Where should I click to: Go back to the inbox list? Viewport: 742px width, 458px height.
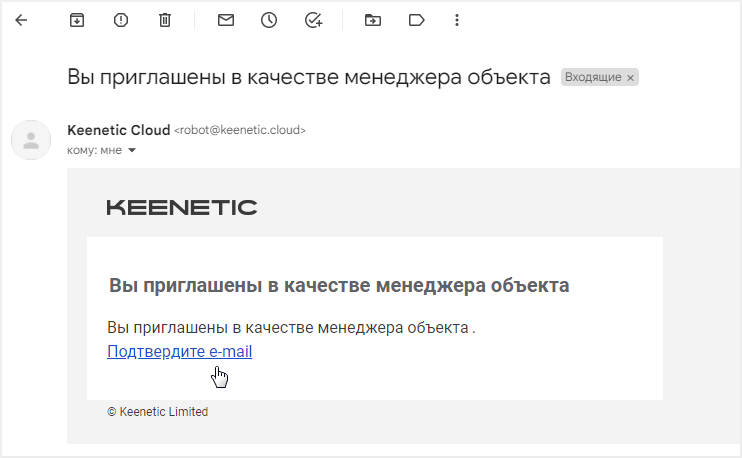[x=21, y=20]
